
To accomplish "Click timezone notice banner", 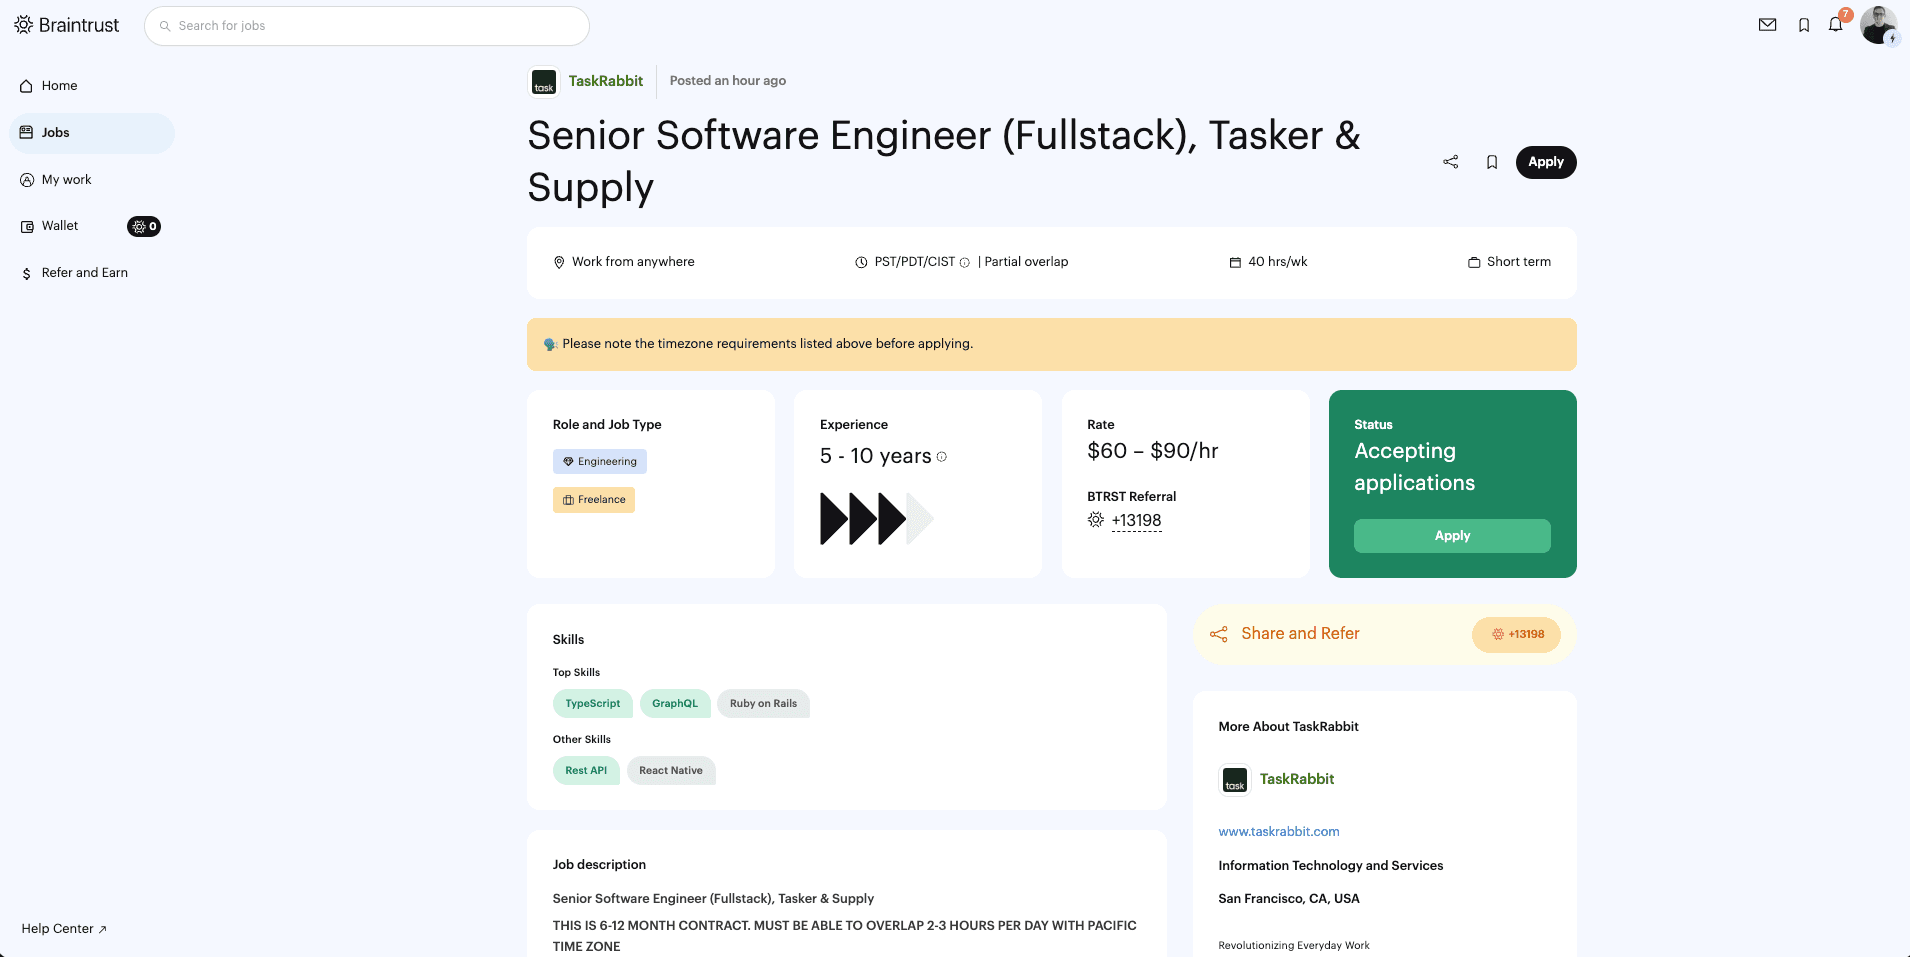I will (1052, 345).
